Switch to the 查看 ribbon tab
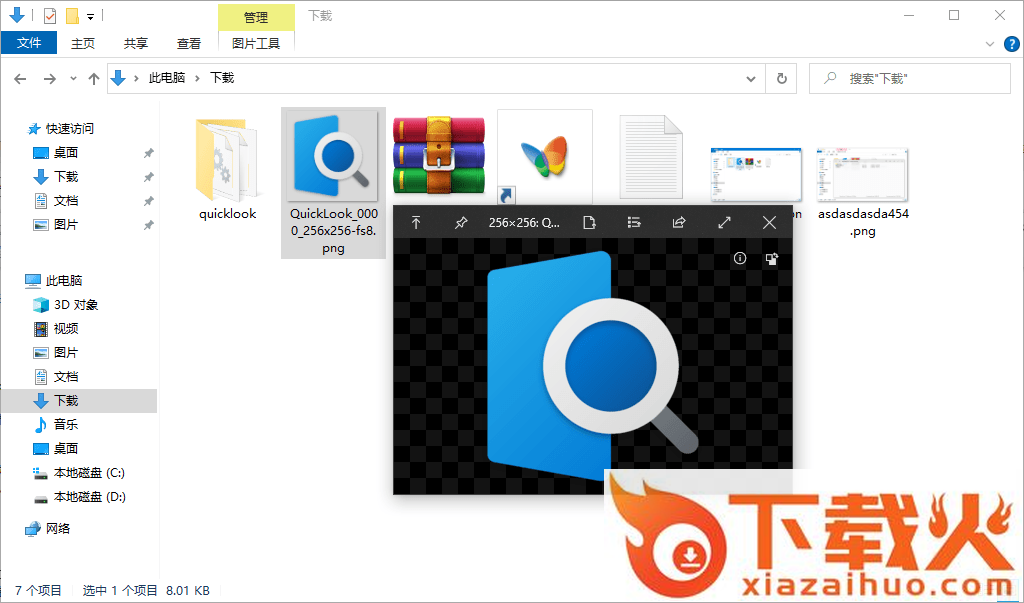1024x603 pixels. pyautogui.click(x=189, y=43)
